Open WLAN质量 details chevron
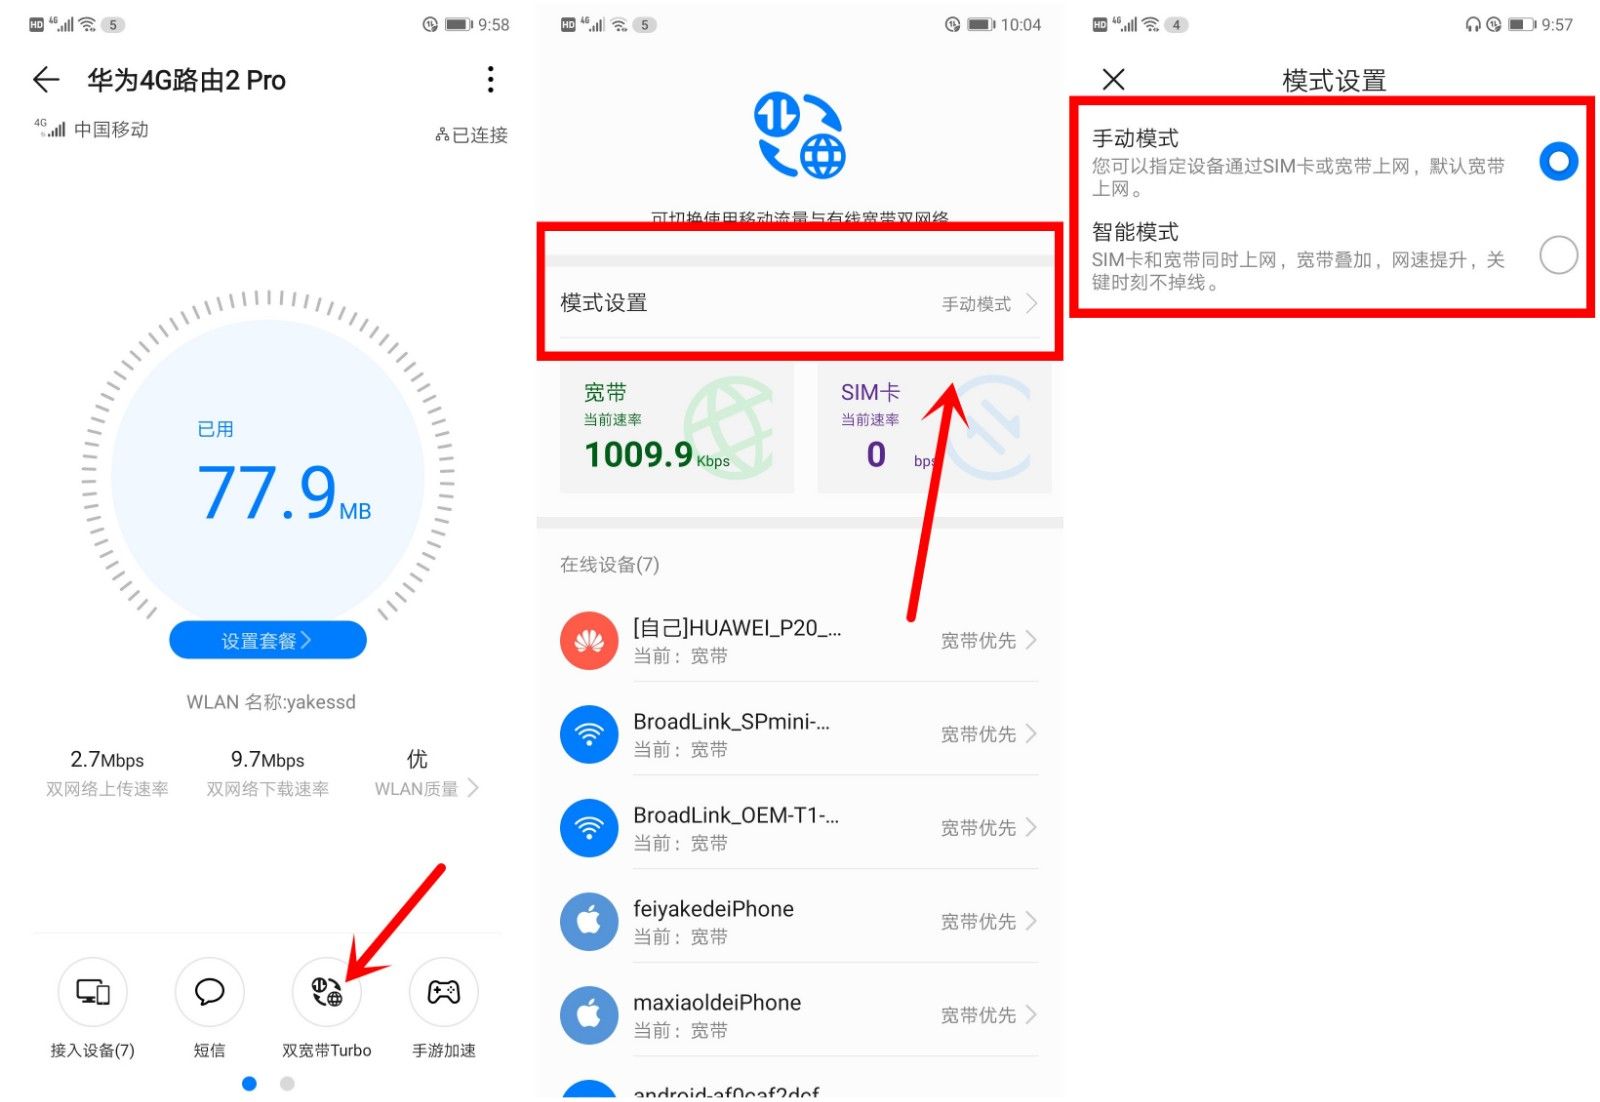 tap(473, 788)
